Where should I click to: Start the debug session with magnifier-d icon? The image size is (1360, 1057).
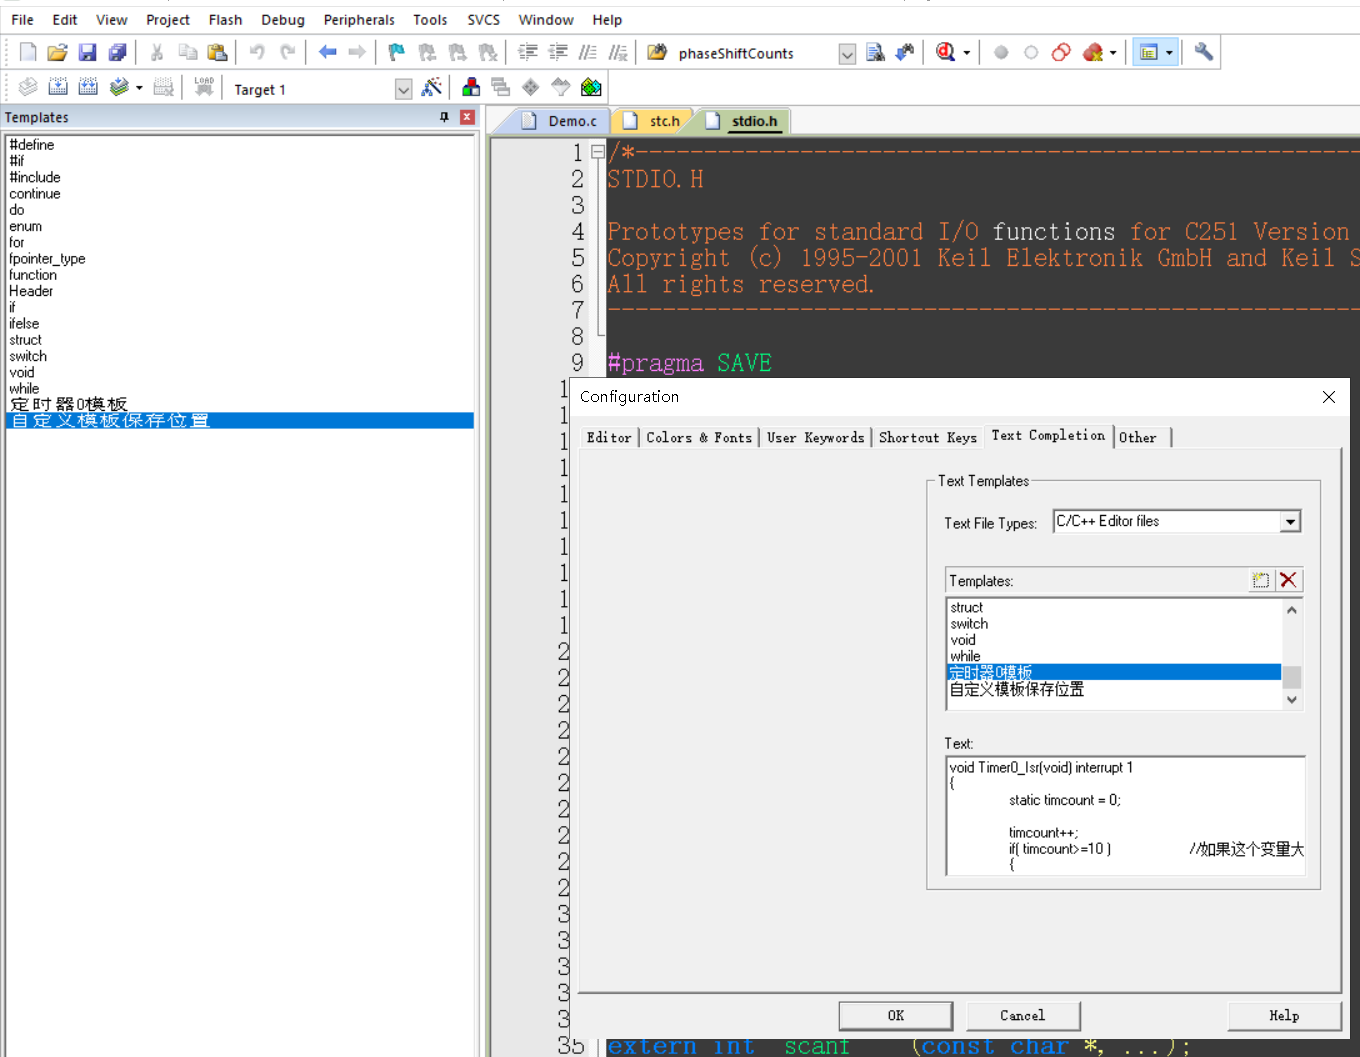[x=945, y=52]
